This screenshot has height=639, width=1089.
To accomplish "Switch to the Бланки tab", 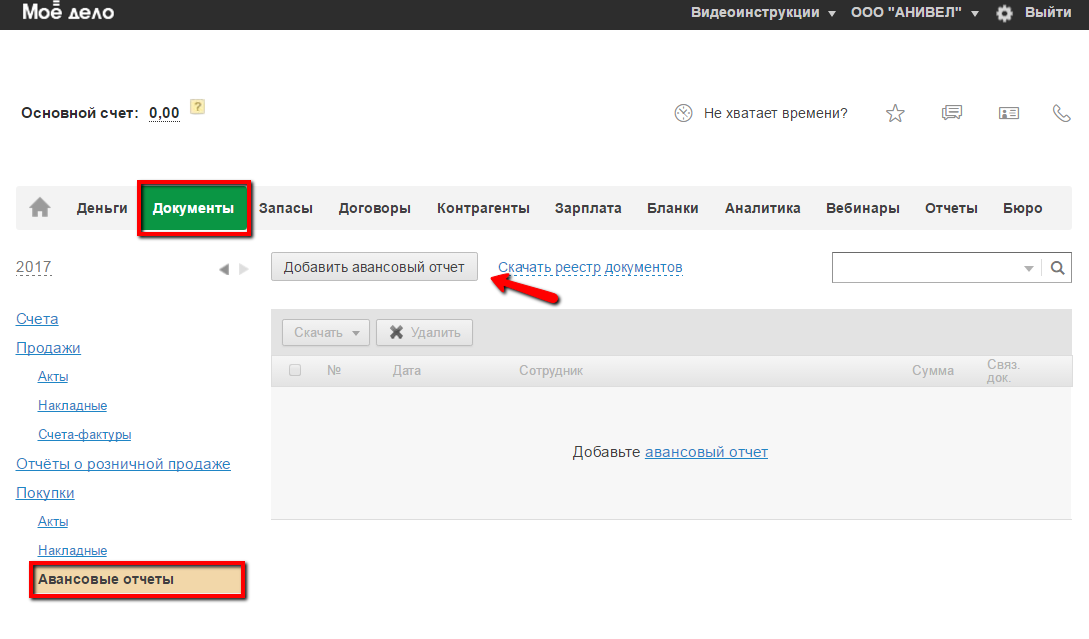I will 673,208.
